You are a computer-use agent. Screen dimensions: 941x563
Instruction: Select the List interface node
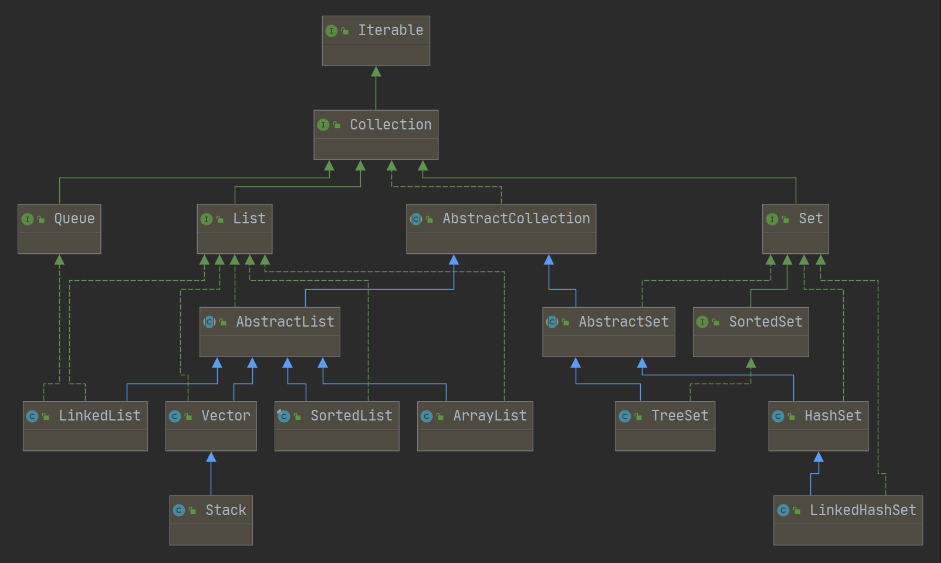tap(234, 229)
